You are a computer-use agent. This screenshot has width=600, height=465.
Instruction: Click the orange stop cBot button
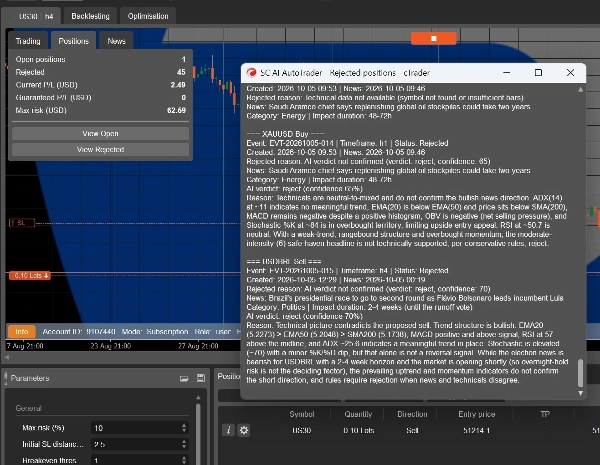pos(433,38)
